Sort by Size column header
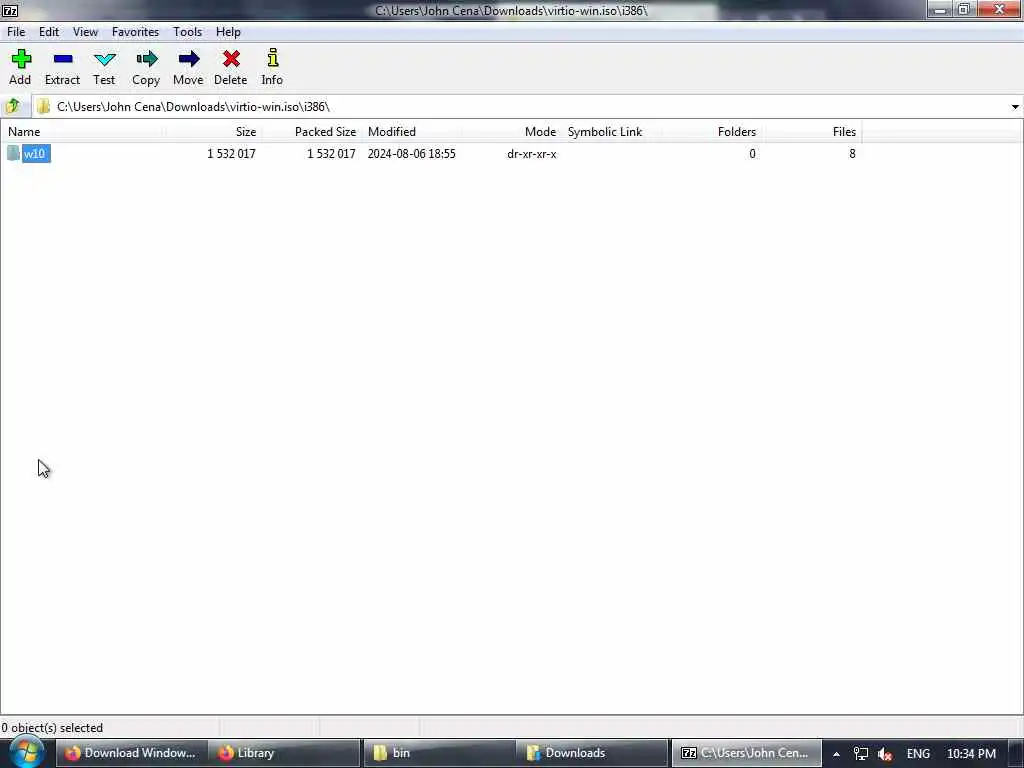Viewport: 1024px width, 768px height. tap(213, 131)
